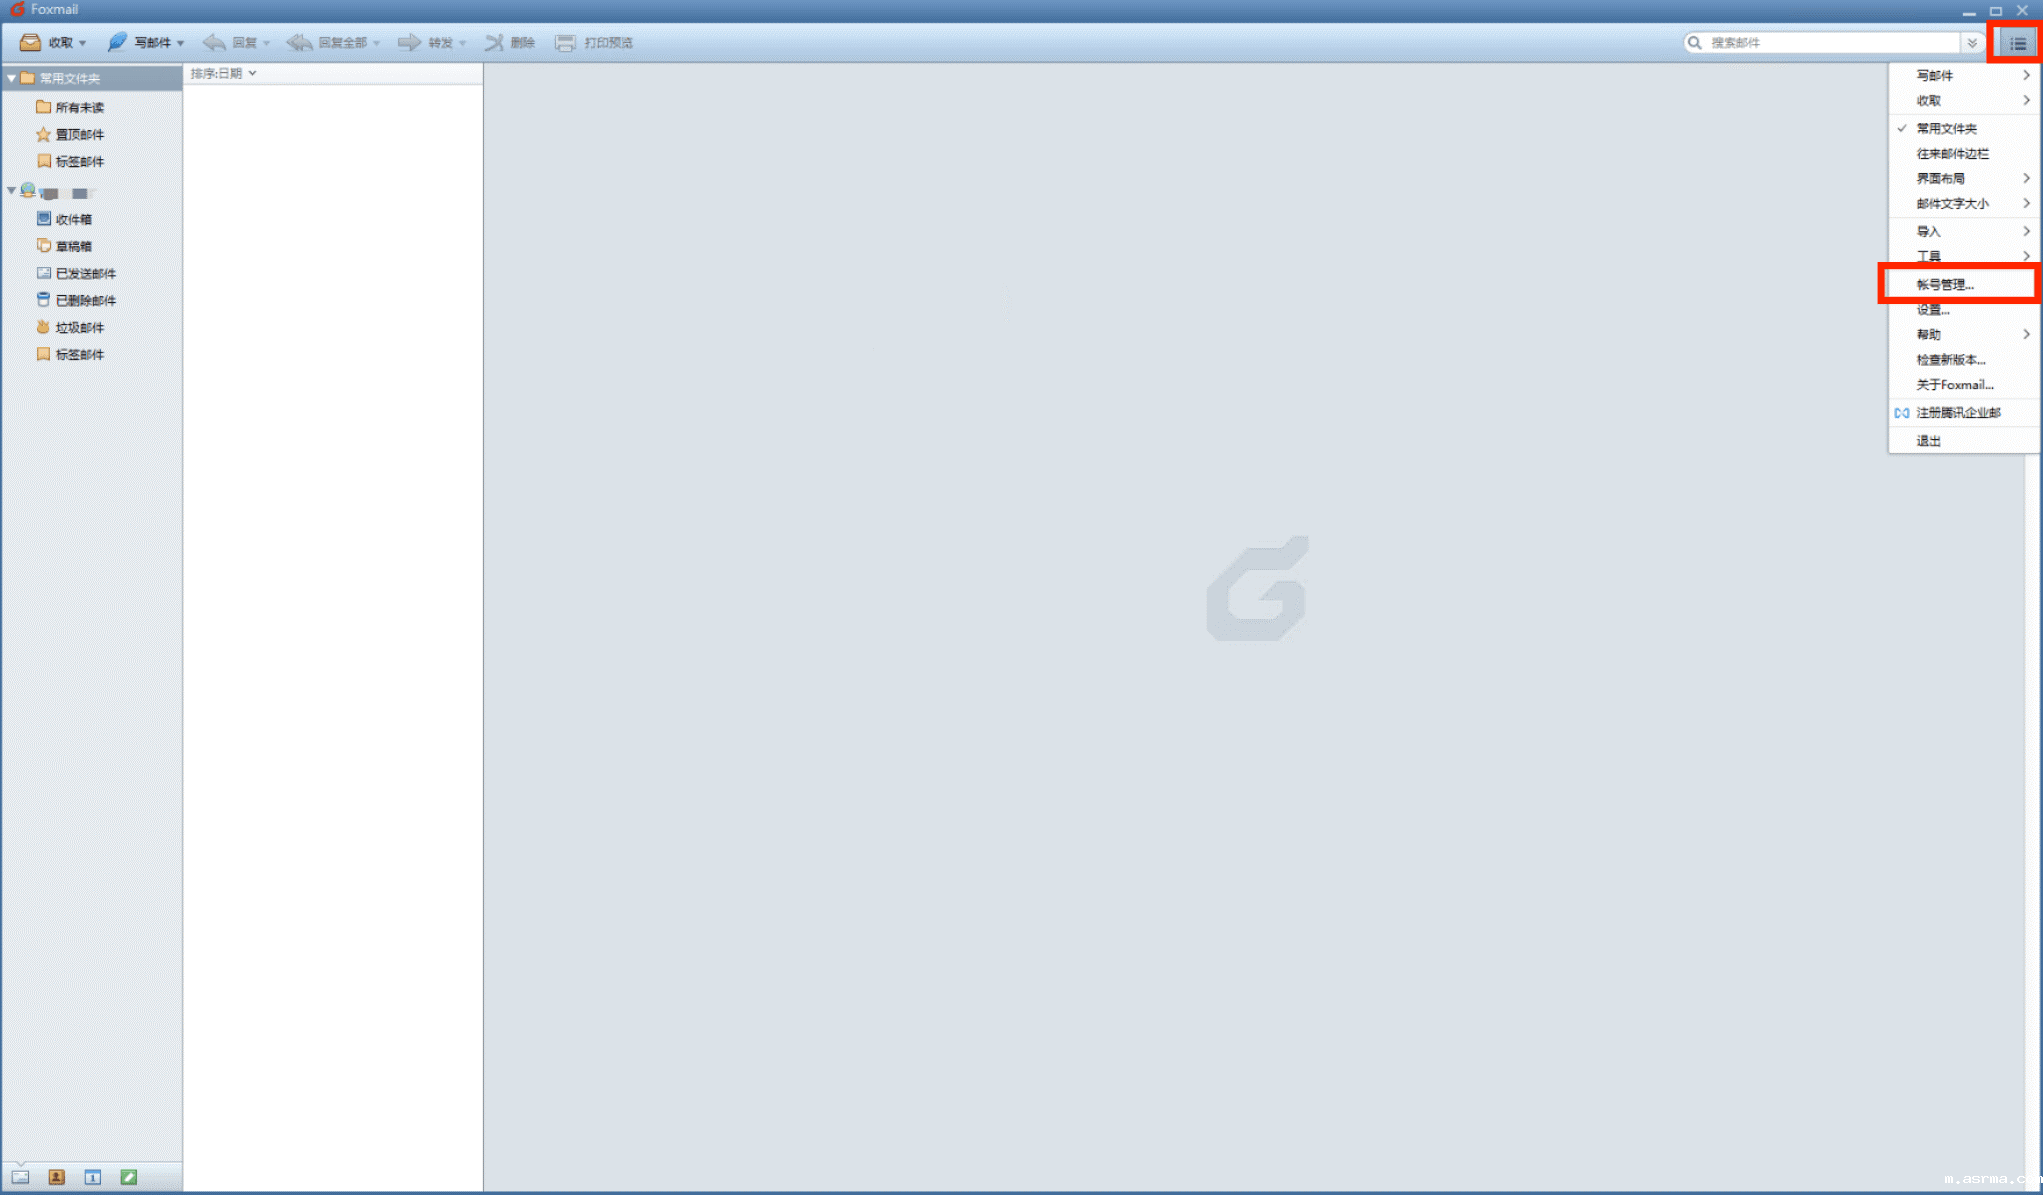This screenshot has width=2043, height=1195.
Task: Collapse the 常用文件夹 tree node
Action: 12,78
